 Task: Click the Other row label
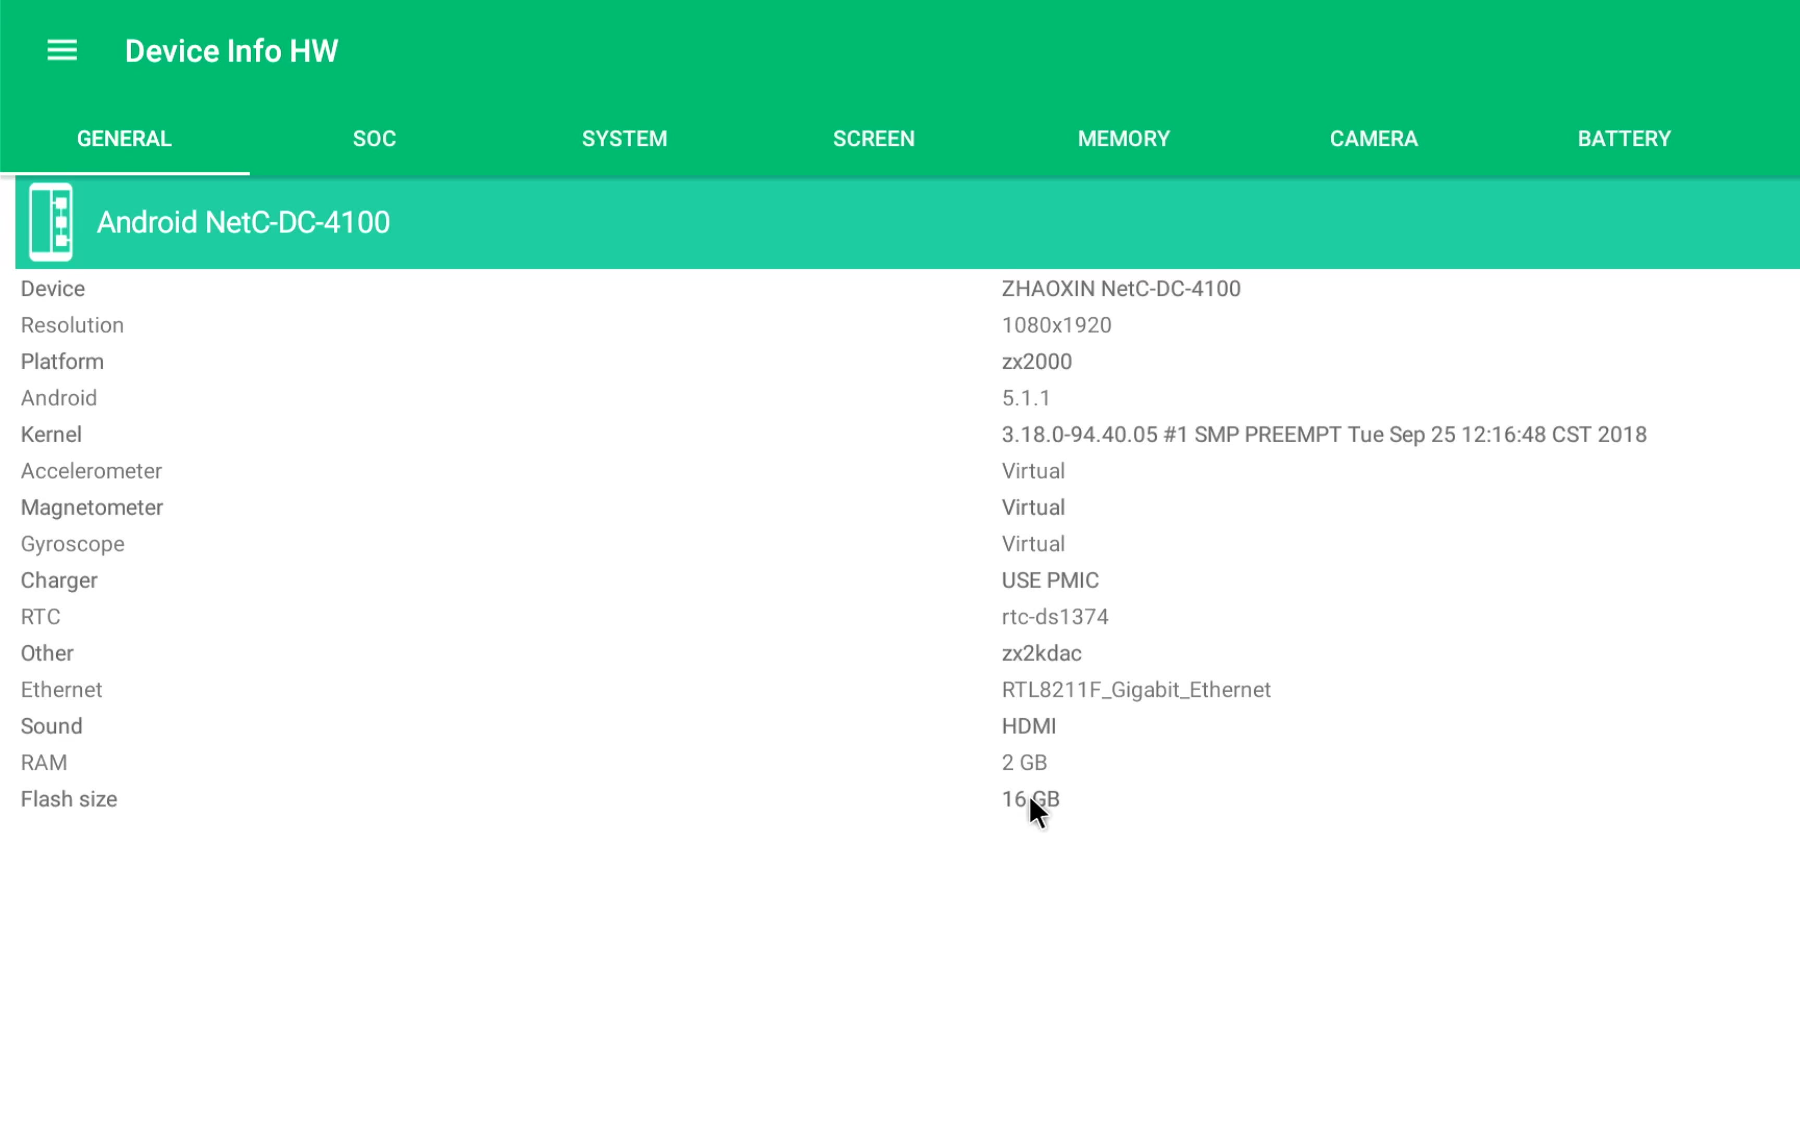[47, 654]
